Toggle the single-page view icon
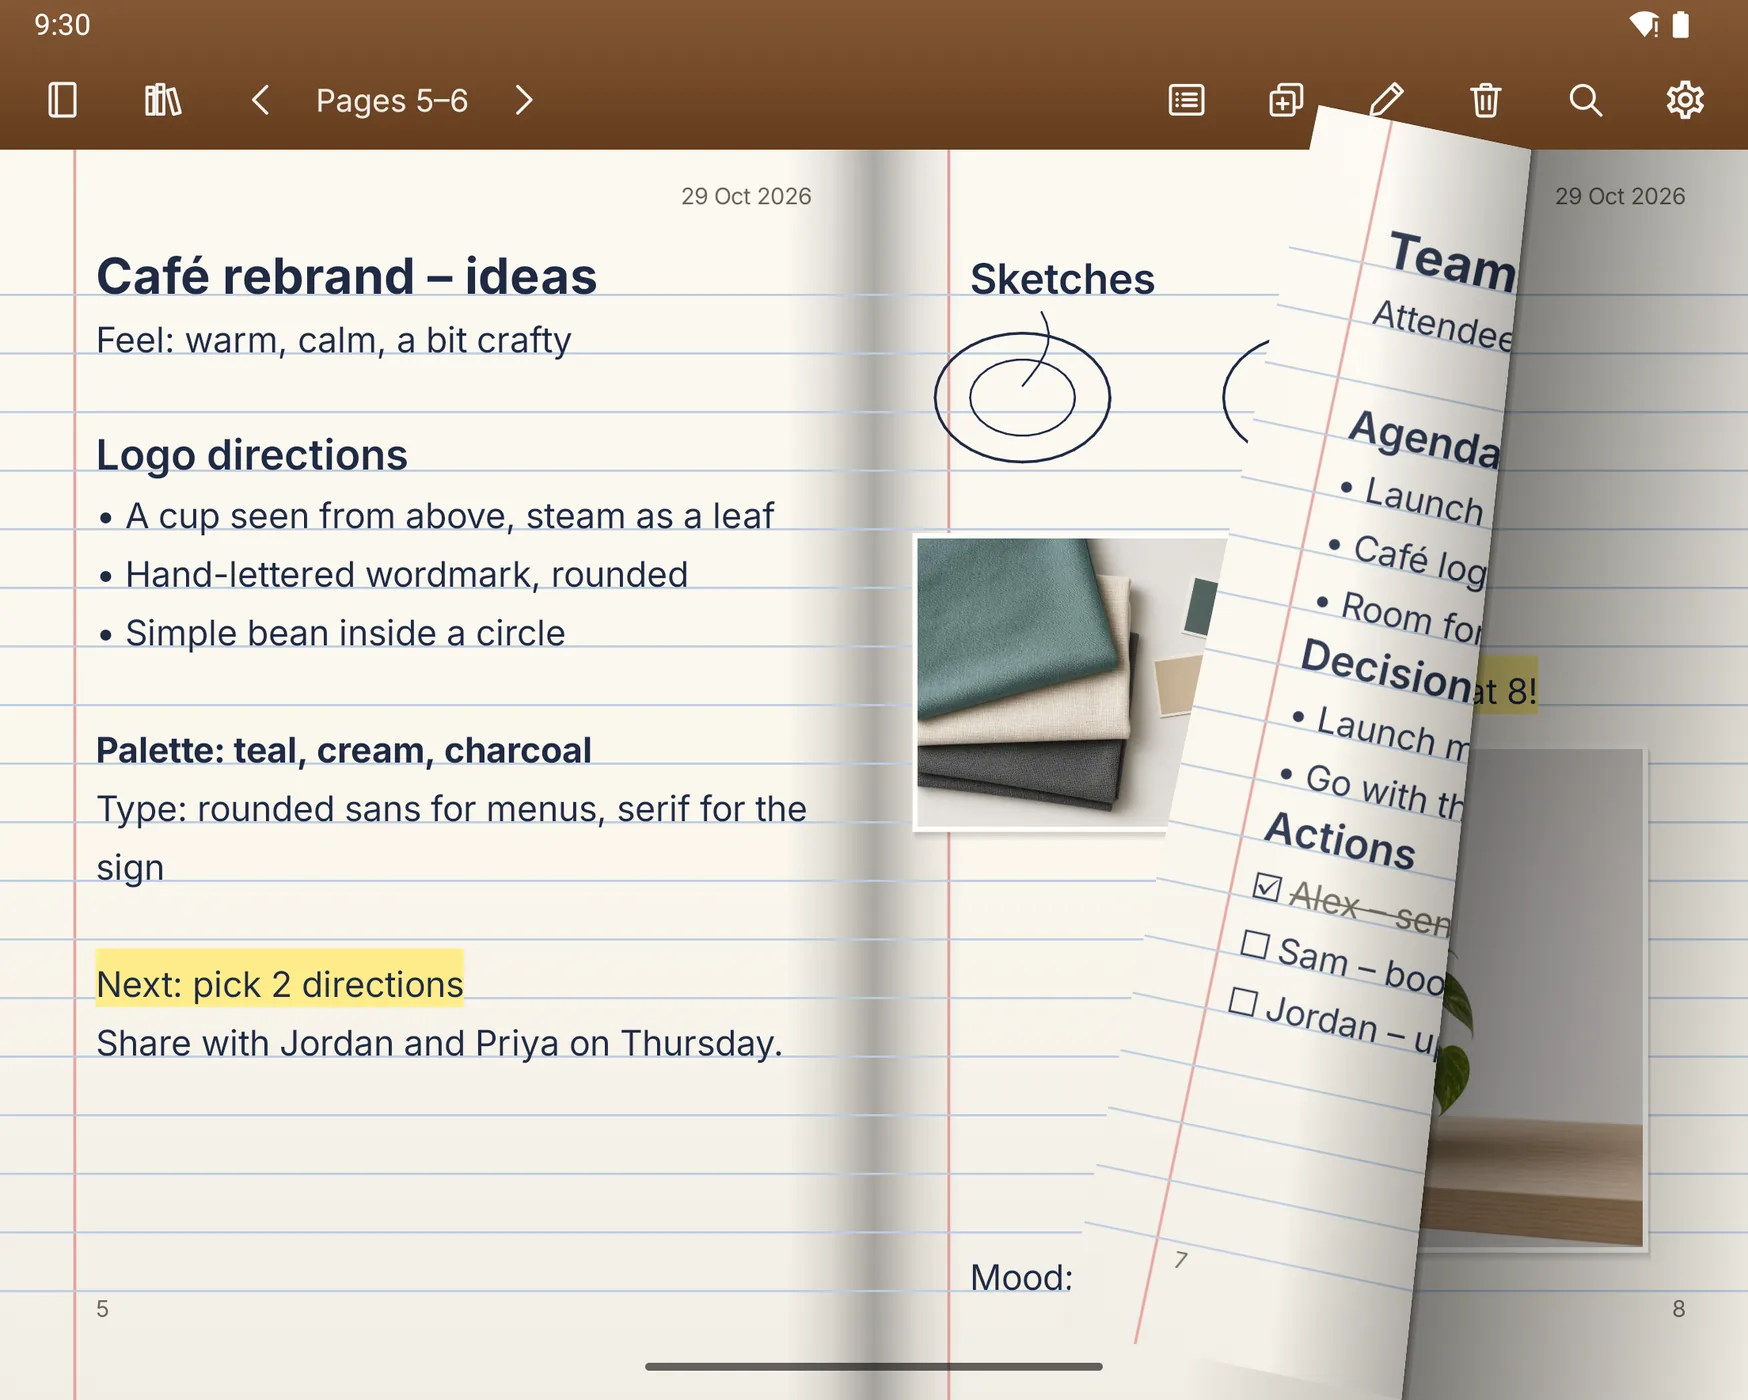The width and height of the screenshot is (1748, 1400). (62, 100)
